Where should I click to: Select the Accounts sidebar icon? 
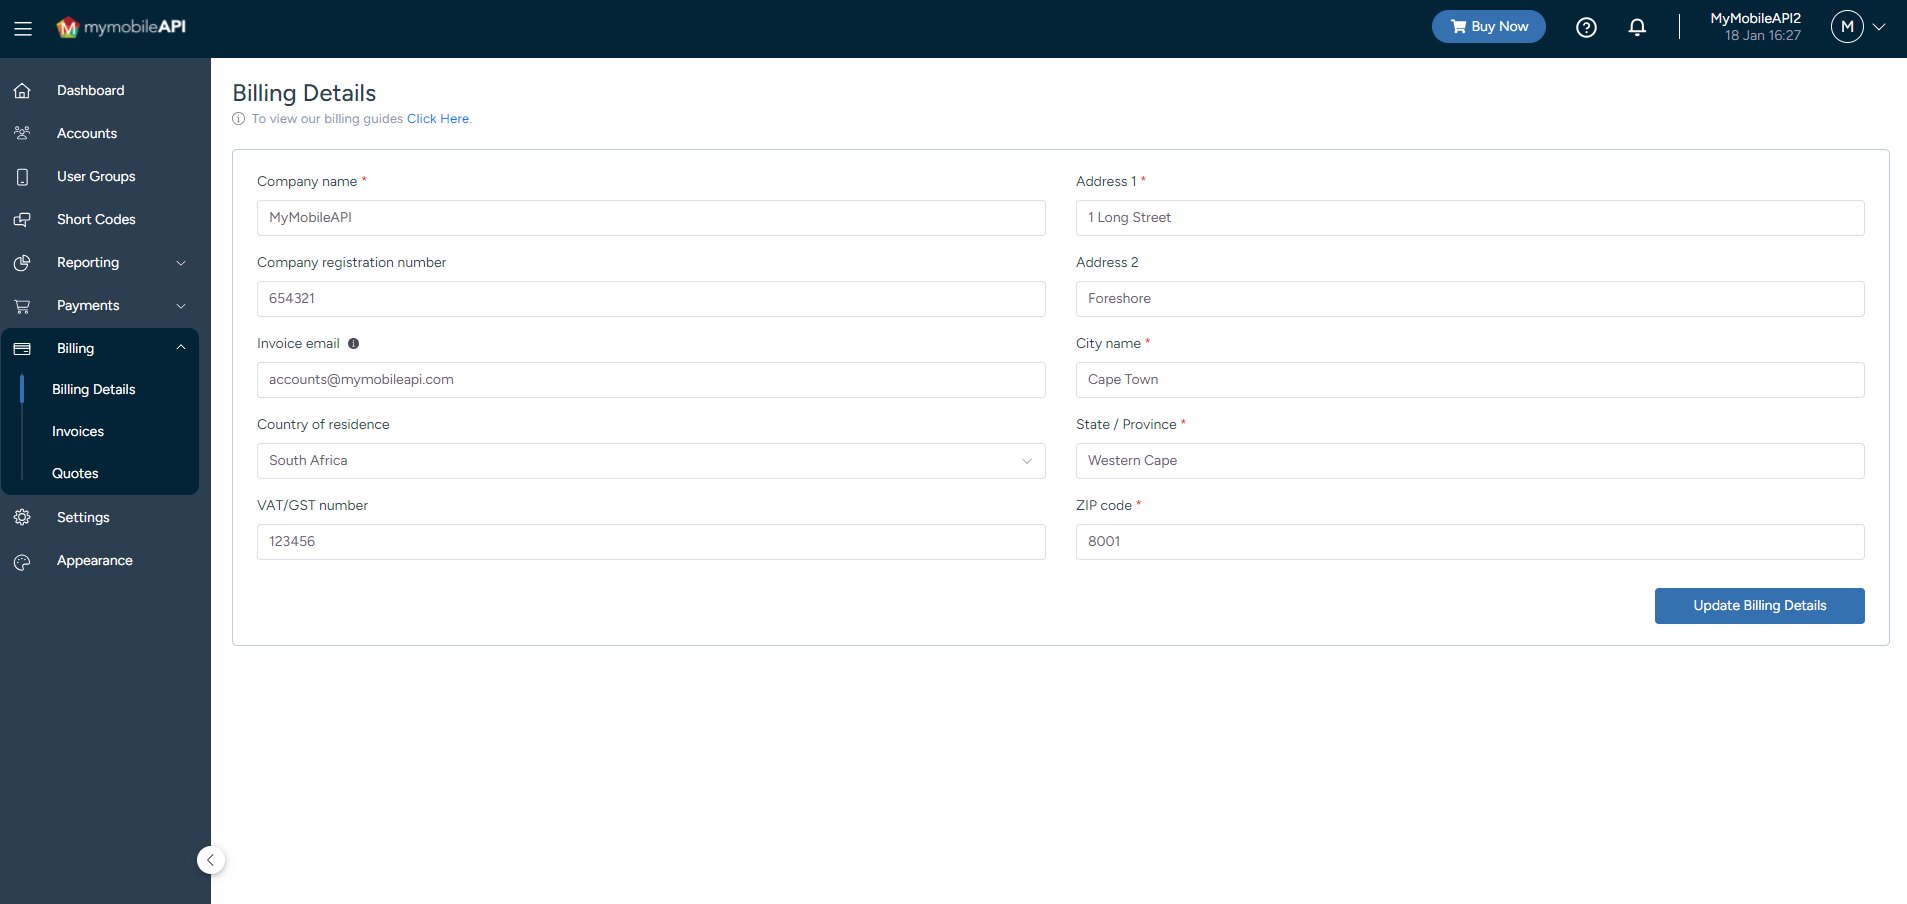point(22,132)
